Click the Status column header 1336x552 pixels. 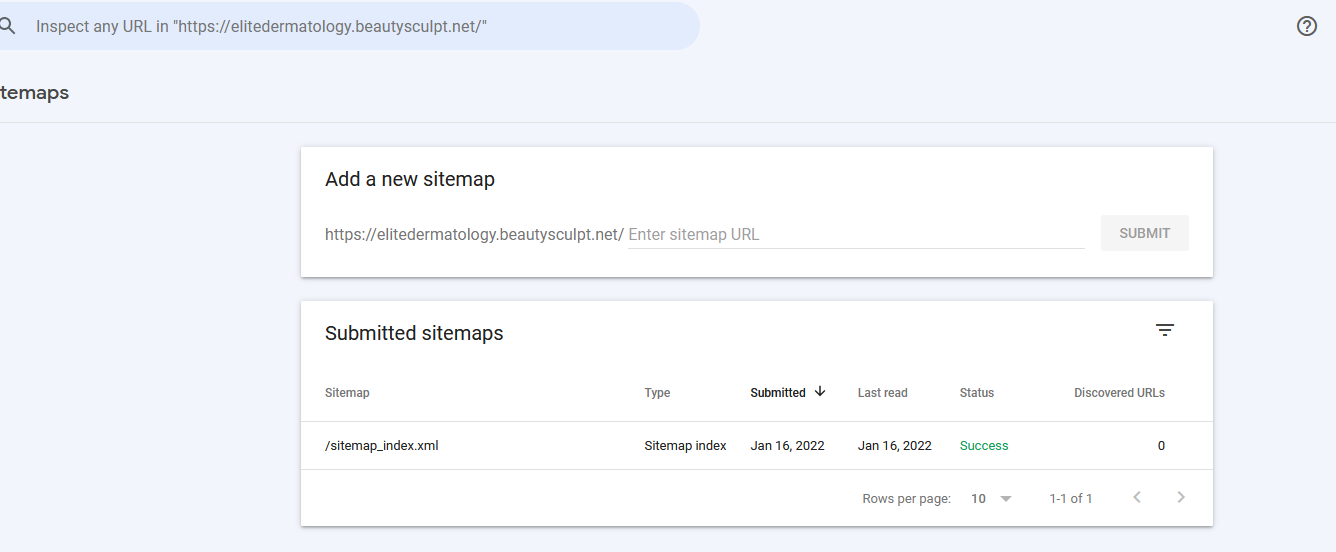977,393
